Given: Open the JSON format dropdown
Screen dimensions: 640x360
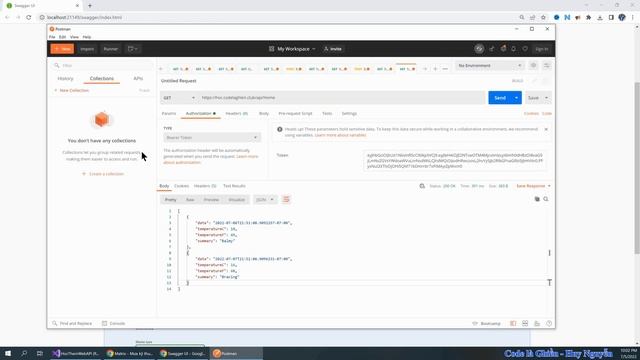Looking at the screenshot, I should (264, 200).
